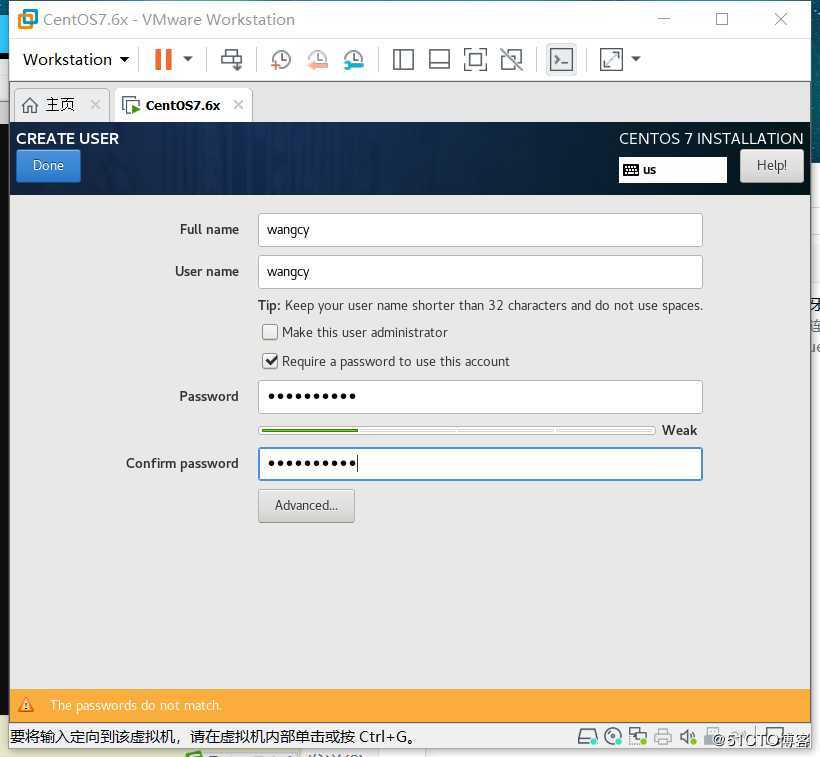Close the VMware Workstation window

pos(781,19)
